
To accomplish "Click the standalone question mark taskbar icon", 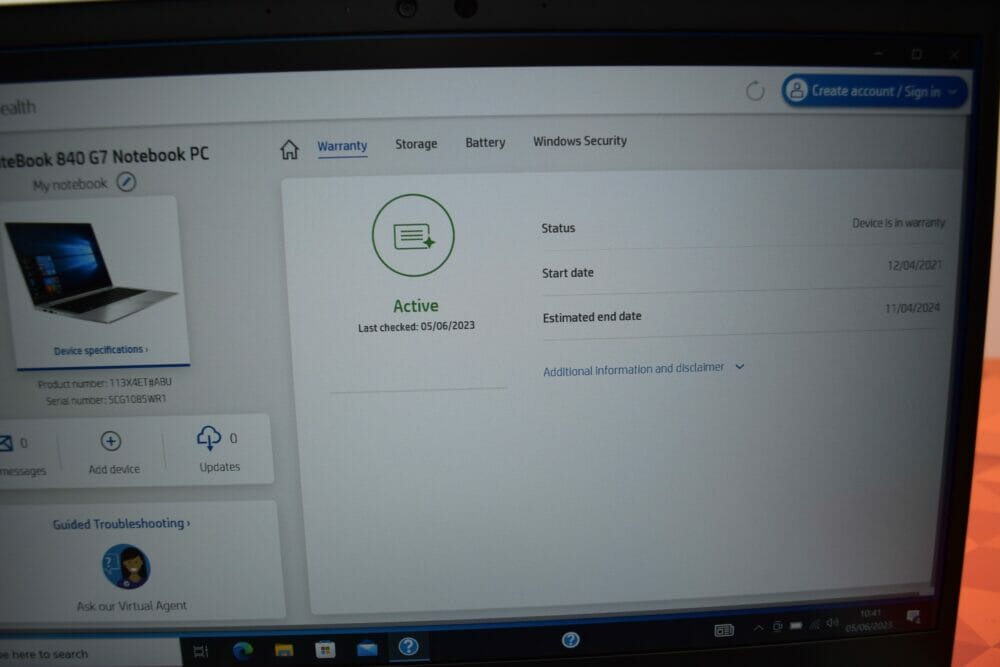I will tap(571, 640).
